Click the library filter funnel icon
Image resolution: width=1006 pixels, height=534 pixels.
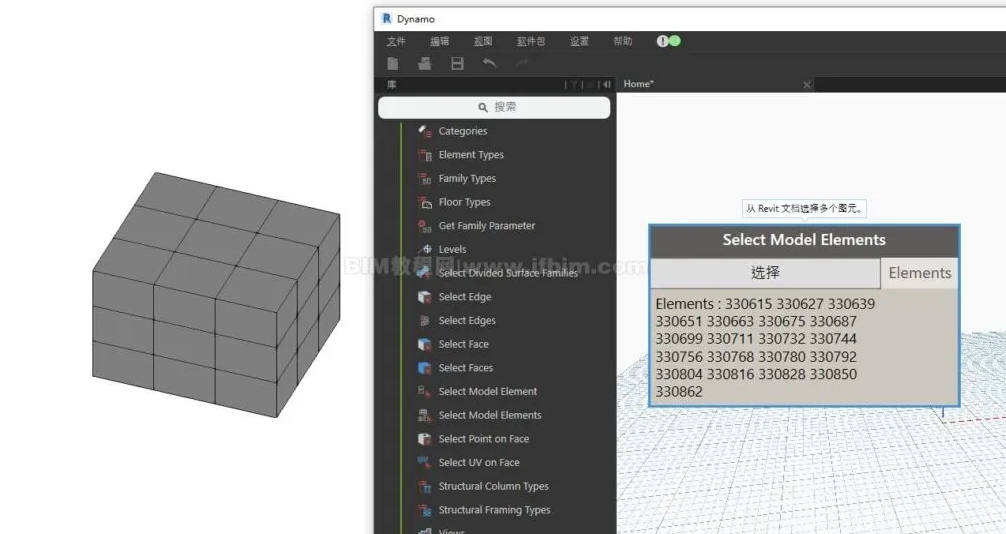574,84
